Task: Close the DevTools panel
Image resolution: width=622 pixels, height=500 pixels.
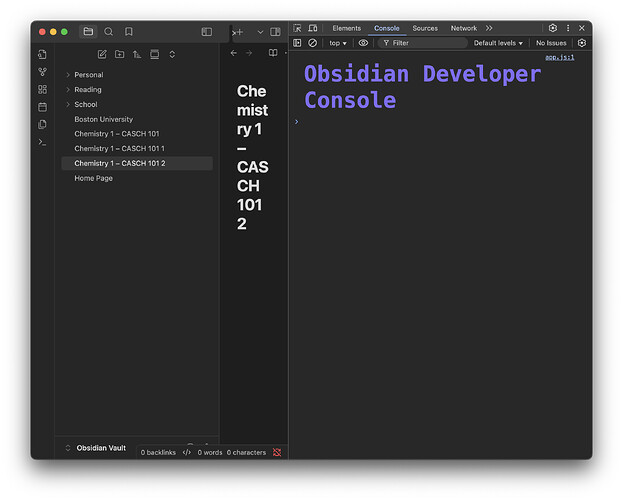Action: (582, 28)
